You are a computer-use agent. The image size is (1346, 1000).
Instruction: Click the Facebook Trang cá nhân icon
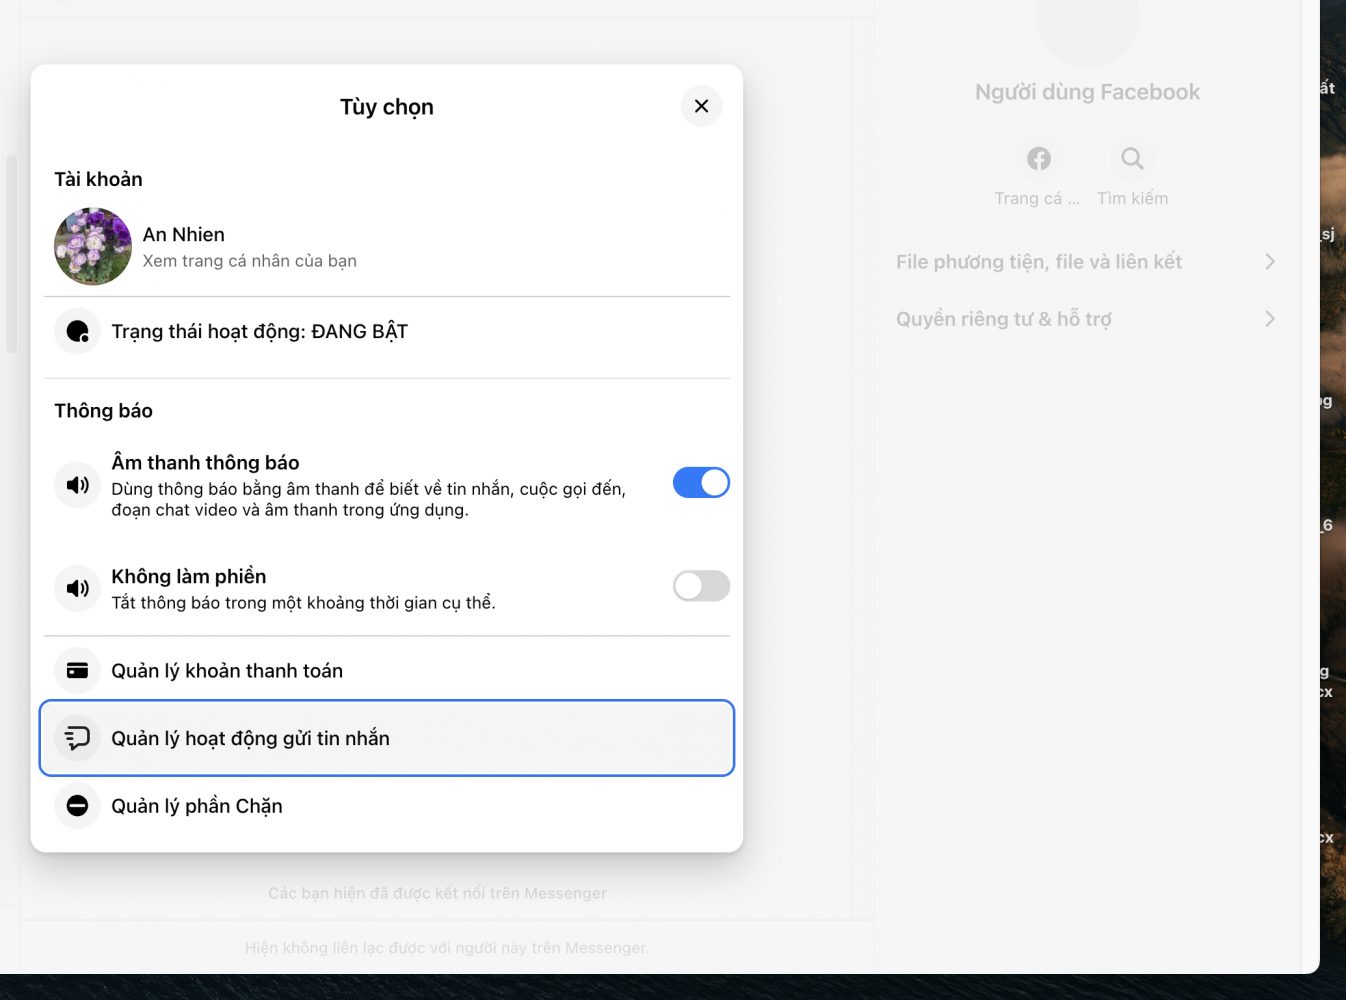[x=1039, y=159]
